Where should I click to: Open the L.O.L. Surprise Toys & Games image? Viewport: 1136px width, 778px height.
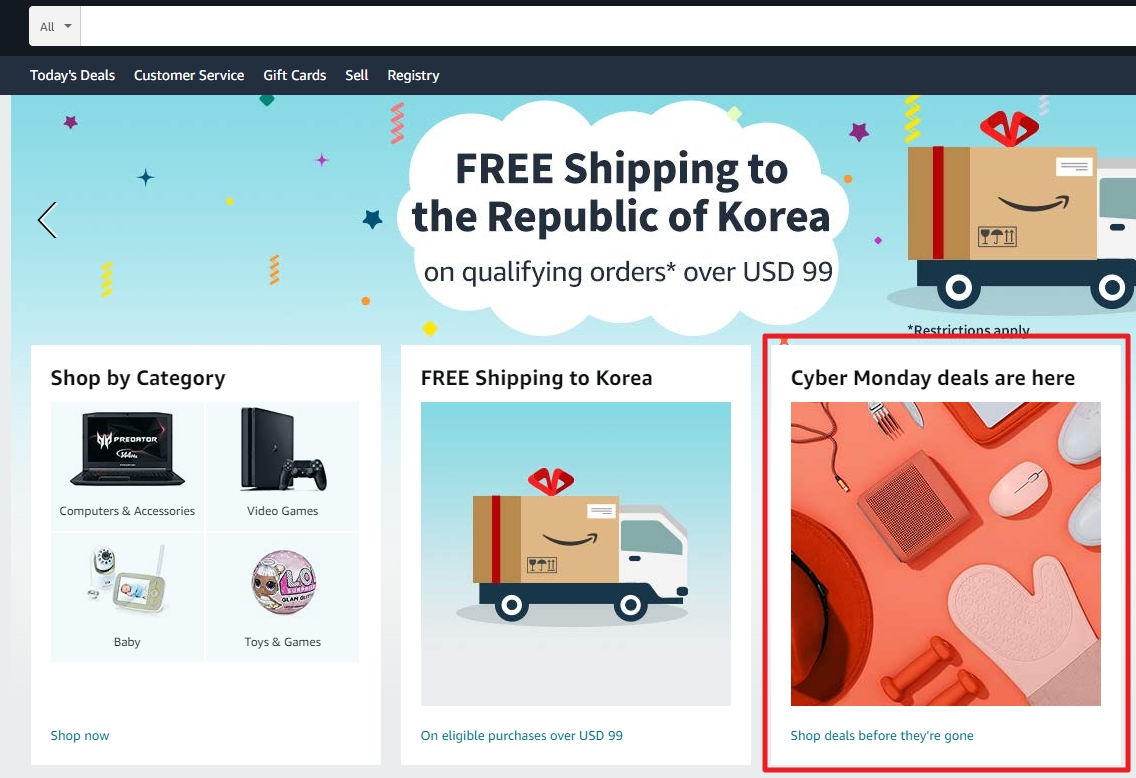283,581
